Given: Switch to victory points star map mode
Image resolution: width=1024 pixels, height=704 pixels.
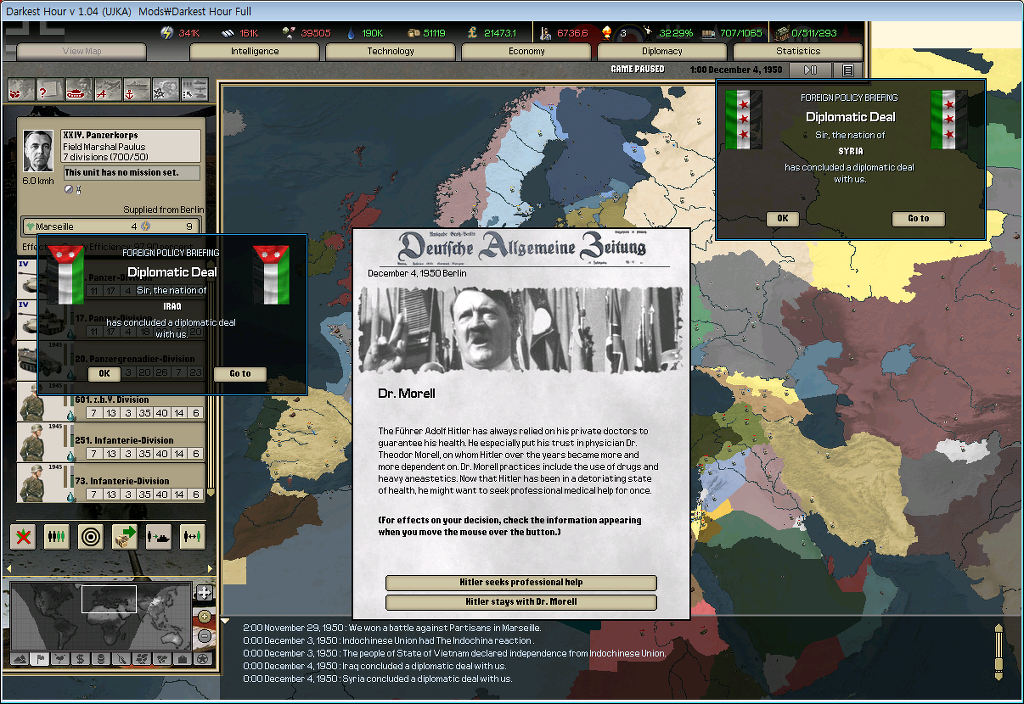Looking at the screenshot, I should coord(202,659).
